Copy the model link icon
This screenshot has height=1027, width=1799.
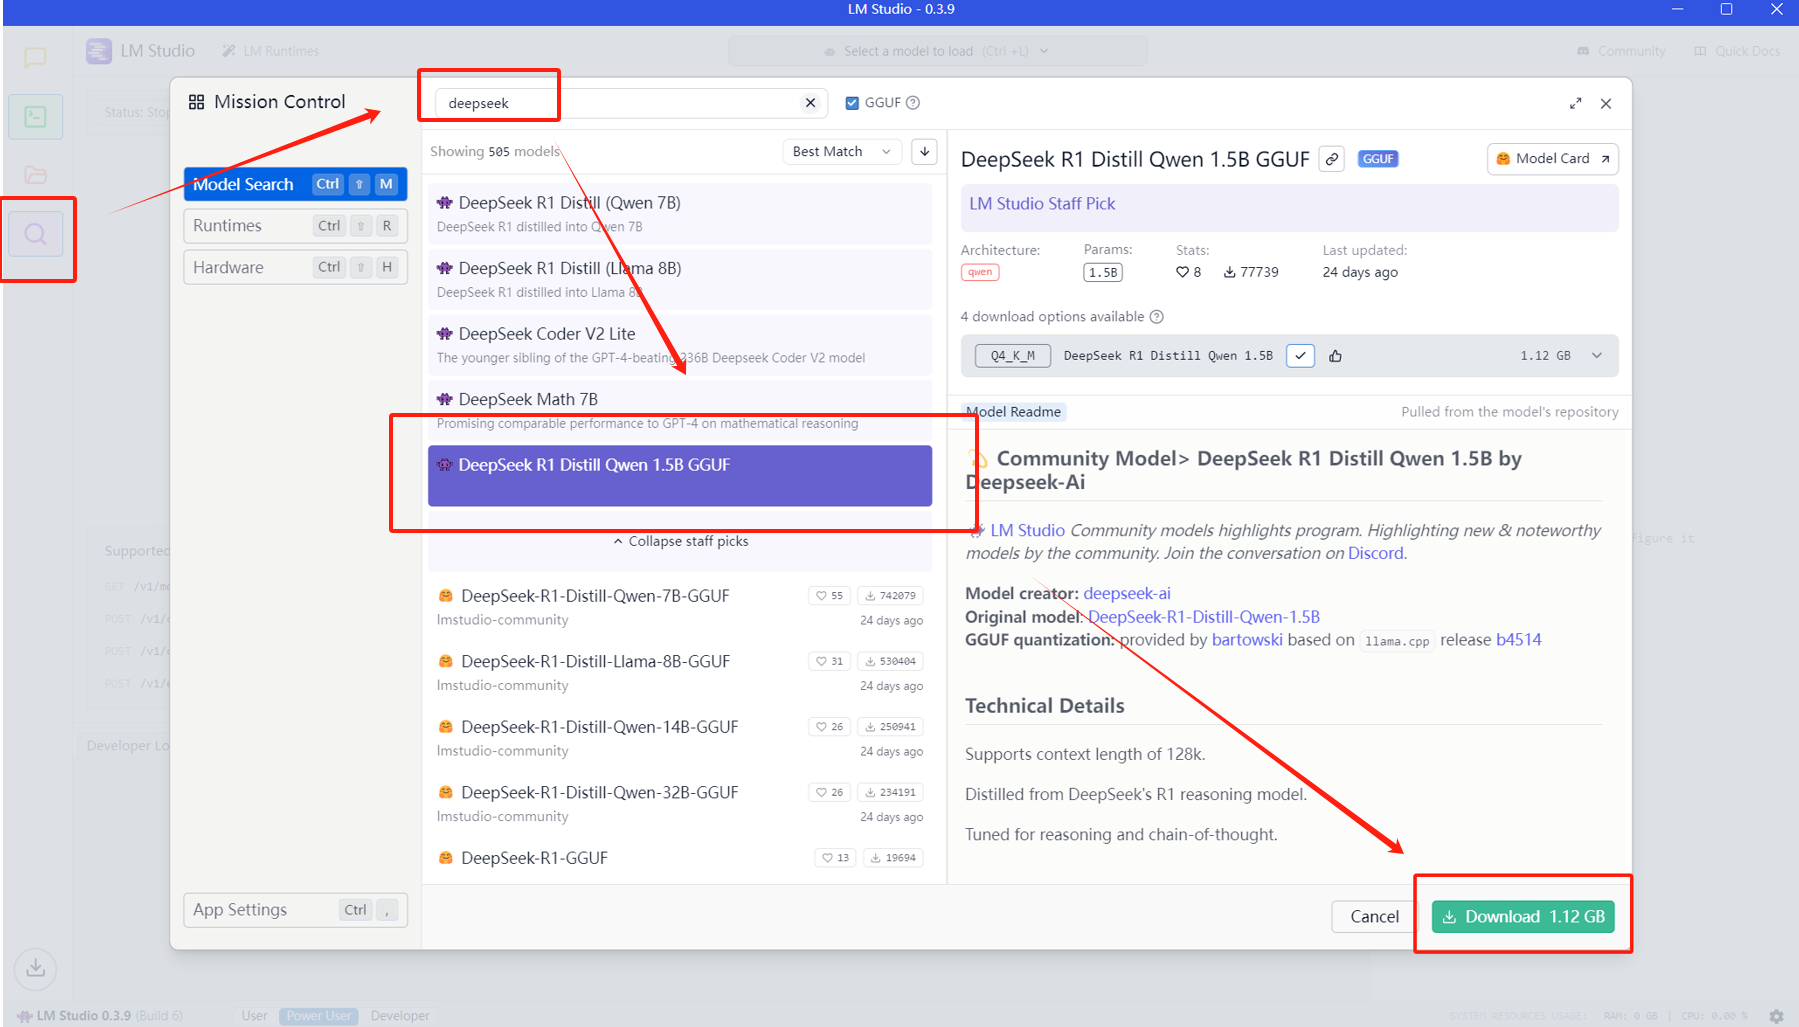(x=1332, y=159)
